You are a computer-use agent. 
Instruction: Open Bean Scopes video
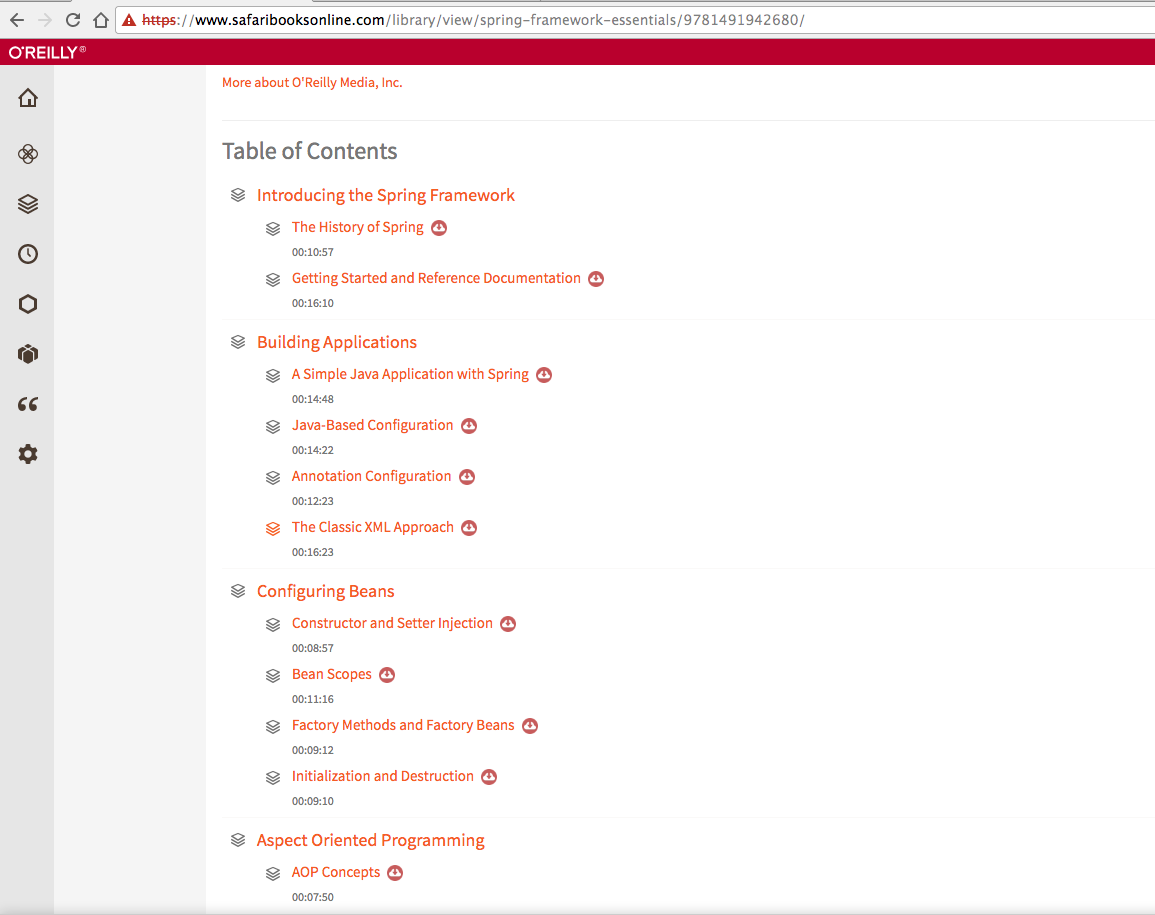pos(331,674)
